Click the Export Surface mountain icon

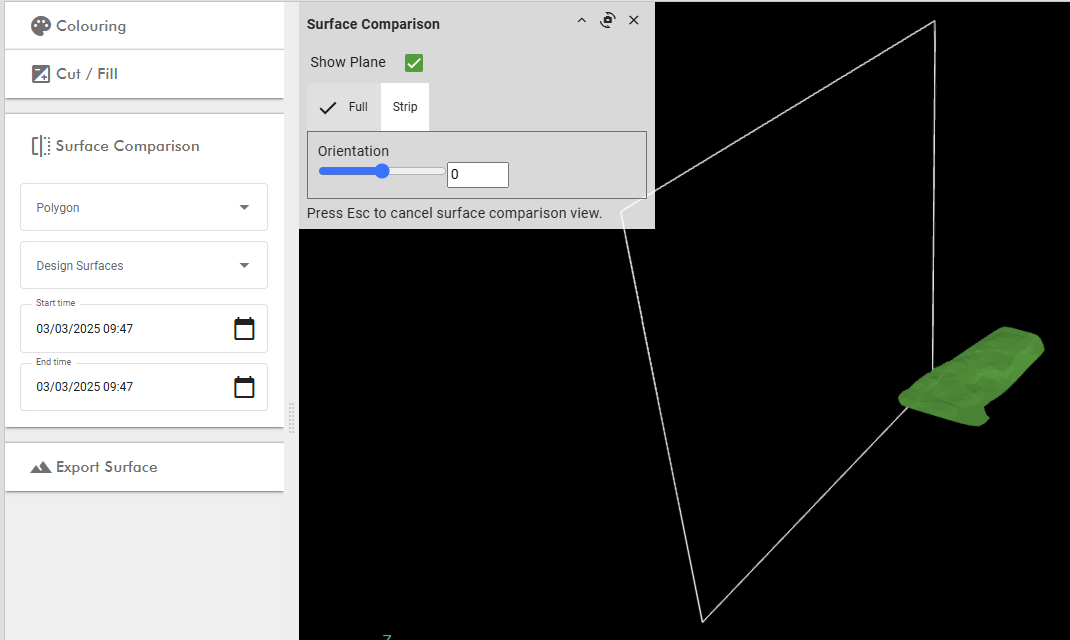coord(41,467)
